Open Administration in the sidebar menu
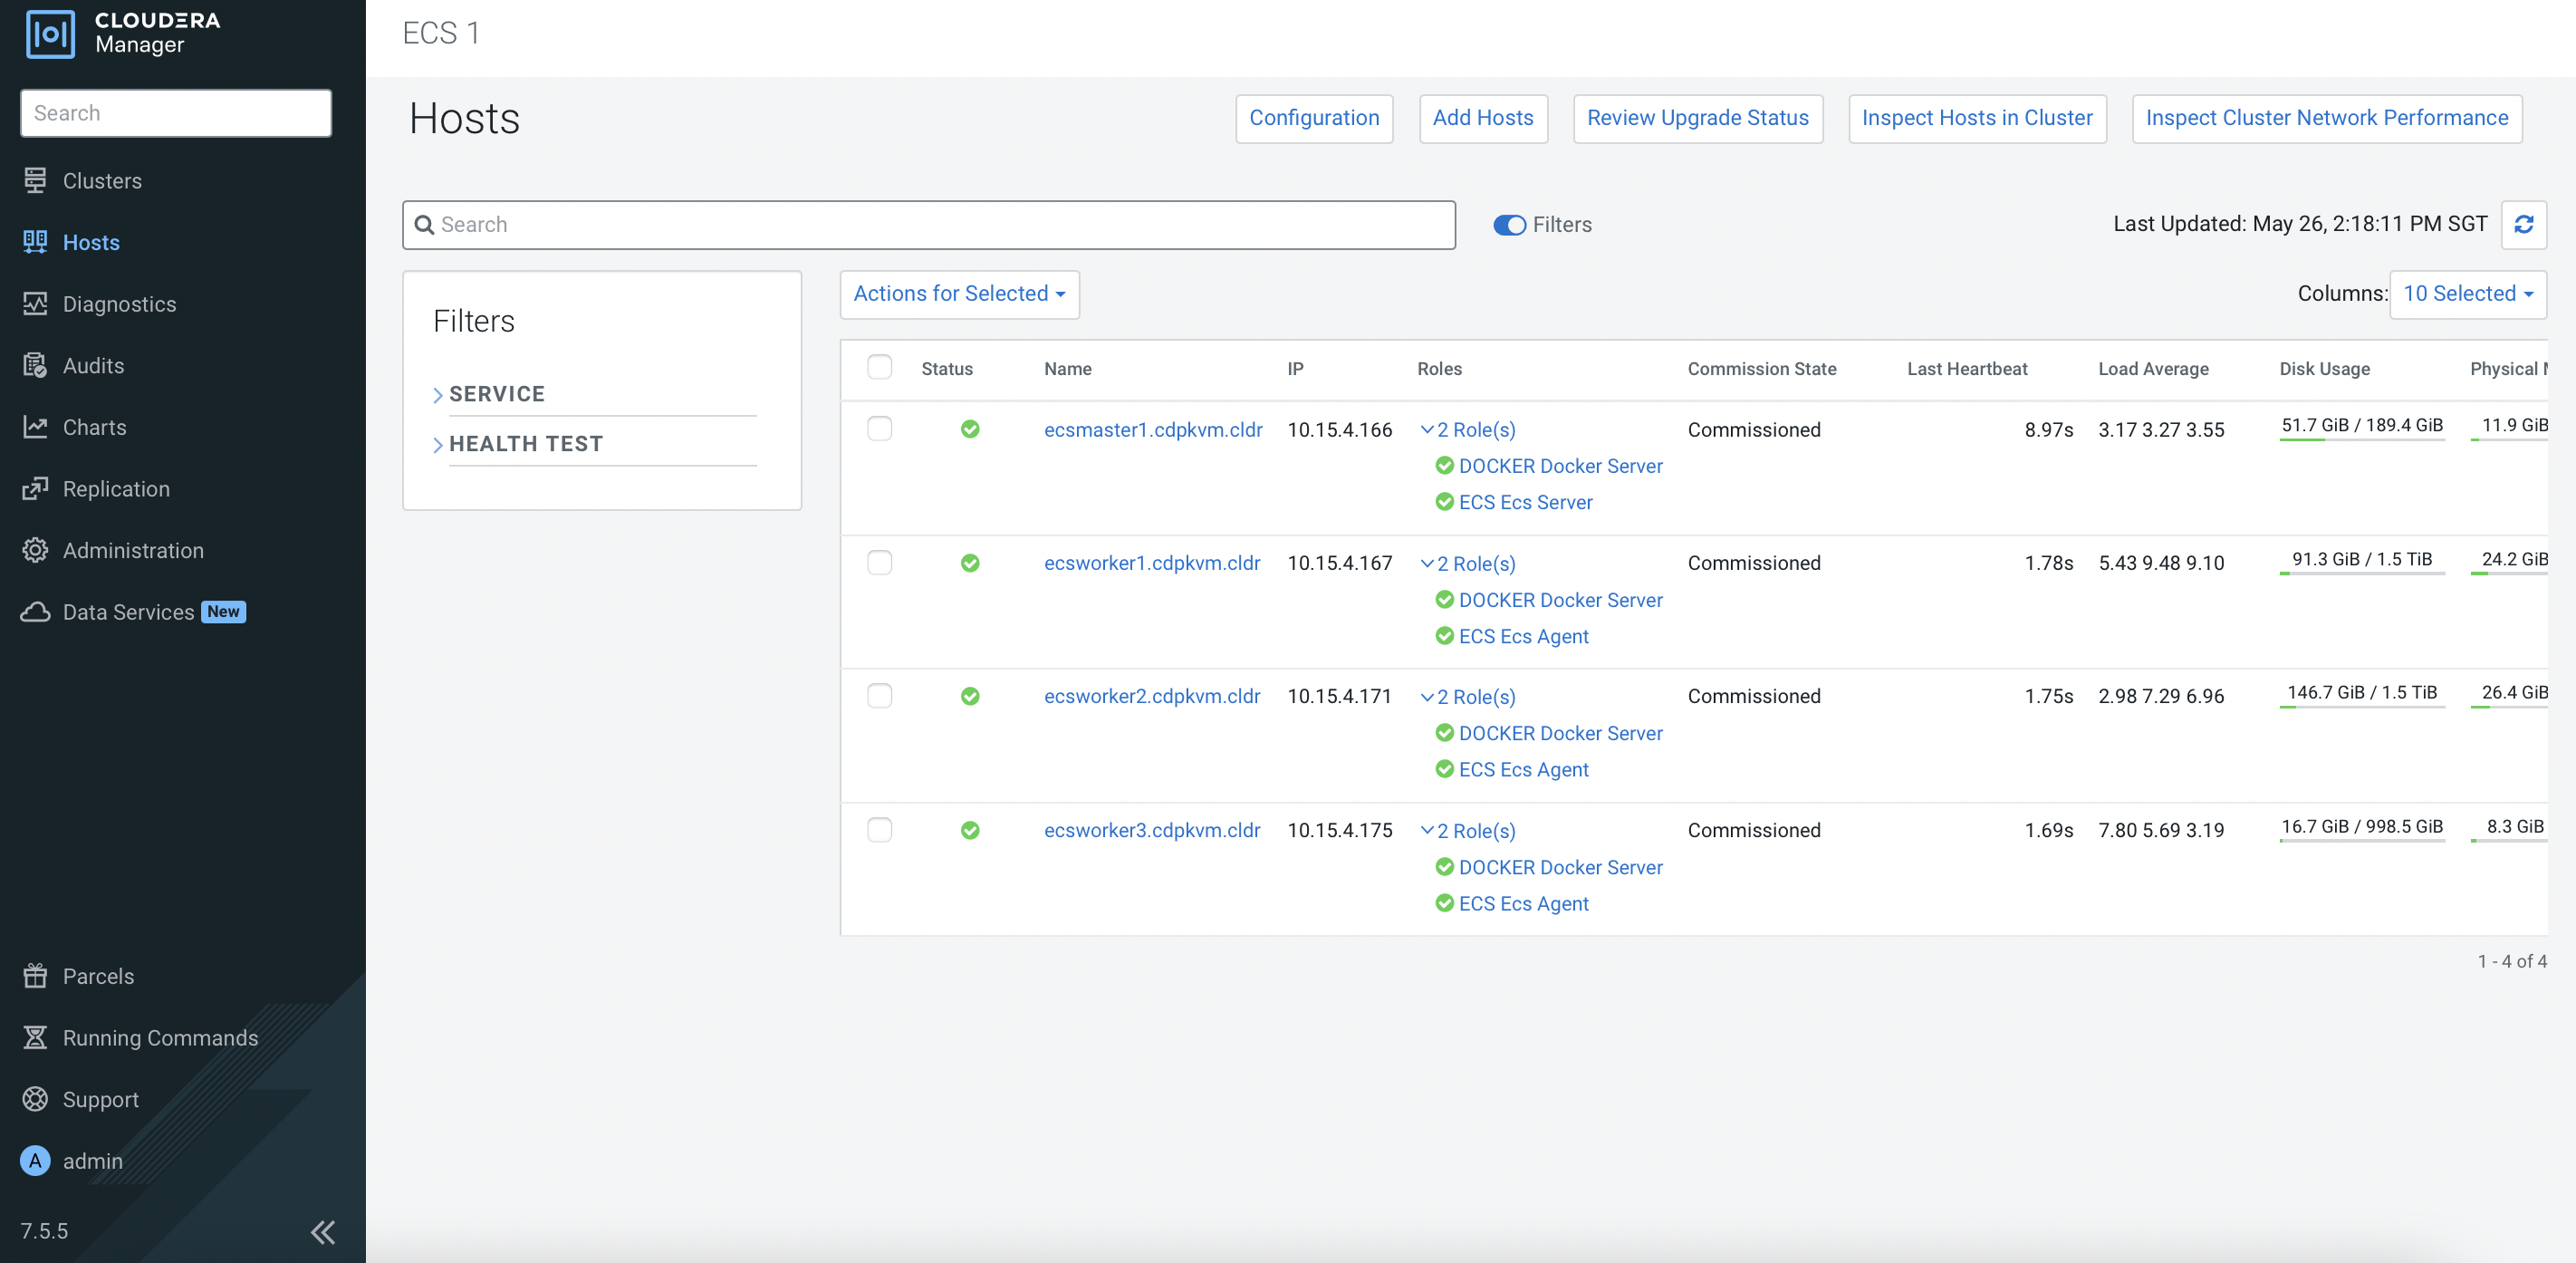 pos(133,550)
